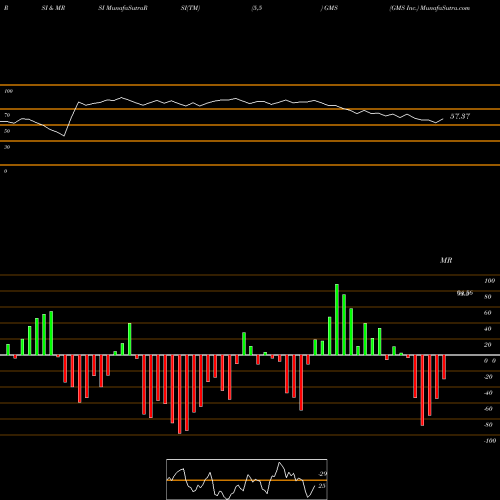The height and width of the screenshot is (500, 500).
Task: Select the MR panel label
Action: click(446, 260)
